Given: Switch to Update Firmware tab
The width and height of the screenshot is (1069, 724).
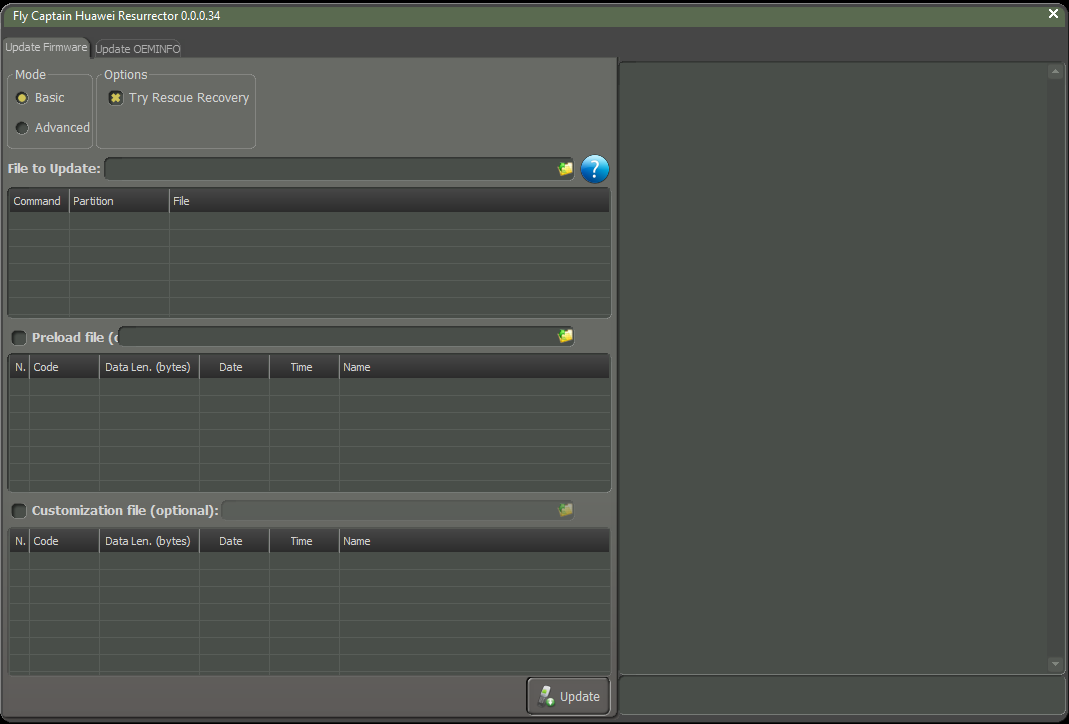Looking at the screenshot, I should tap(46, 47).
